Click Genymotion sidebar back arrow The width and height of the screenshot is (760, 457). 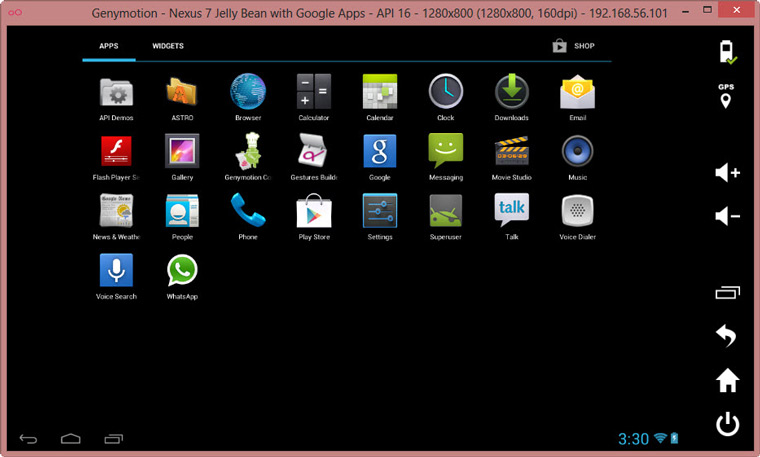point(726,335)
